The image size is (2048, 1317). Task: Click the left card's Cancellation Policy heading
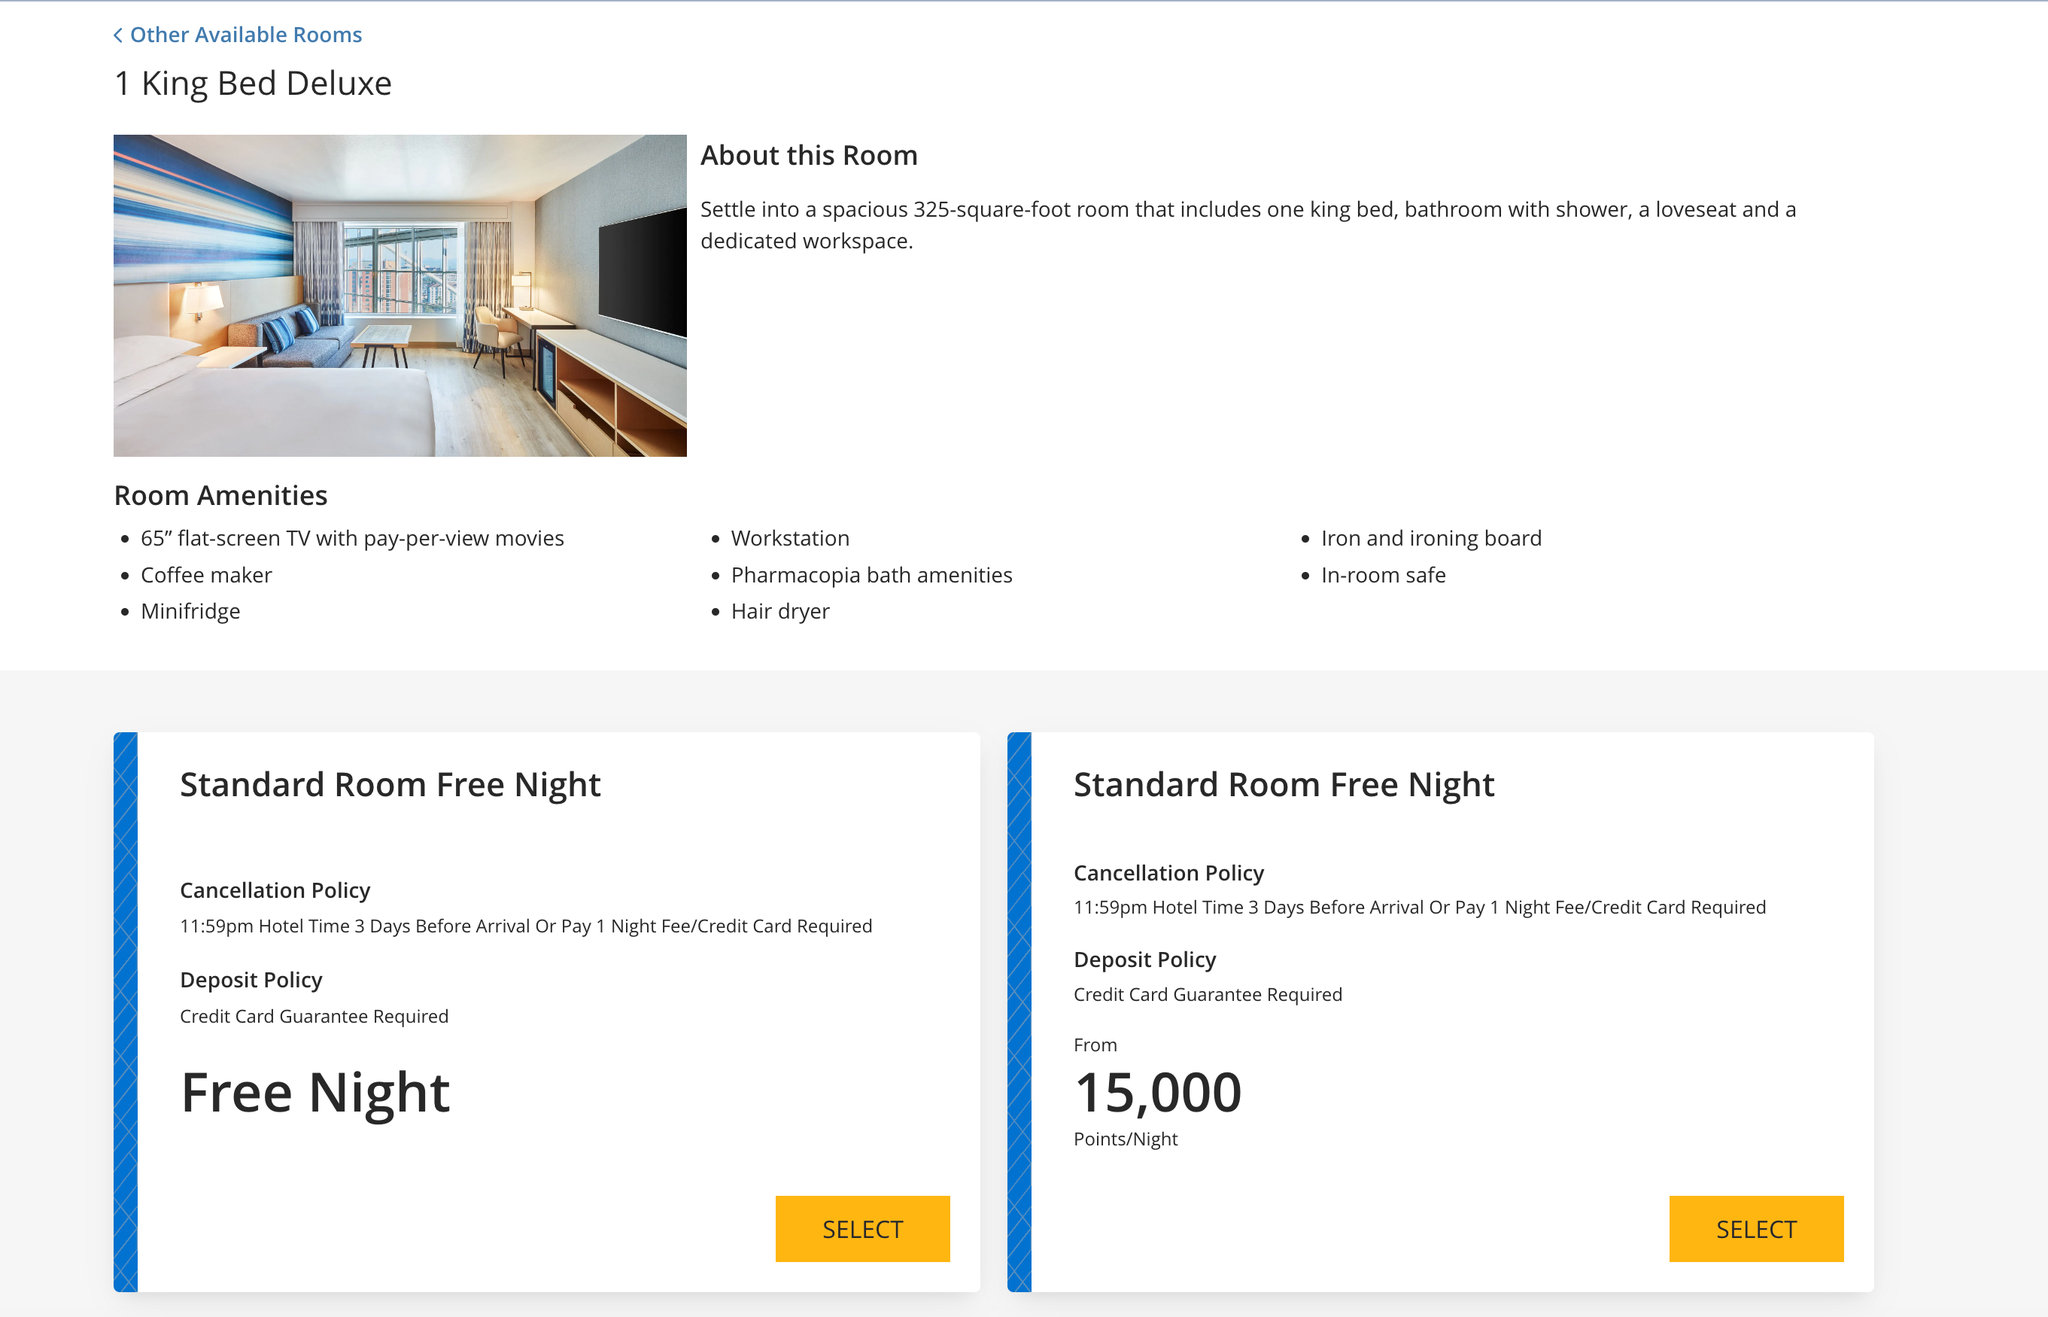click(x=275, y=890)
